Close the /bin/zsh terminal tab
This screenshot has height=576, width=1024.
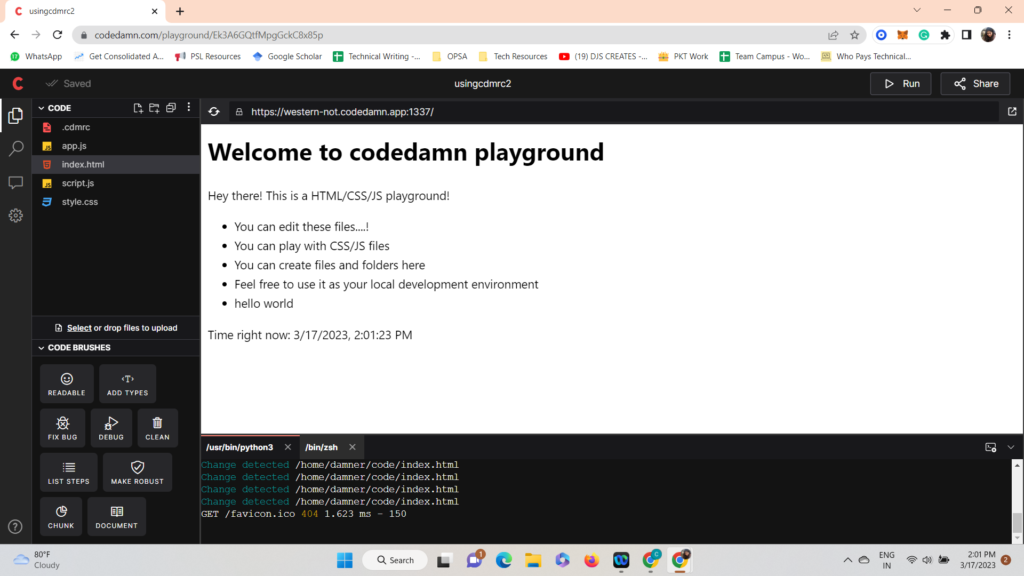pos(352,447)
